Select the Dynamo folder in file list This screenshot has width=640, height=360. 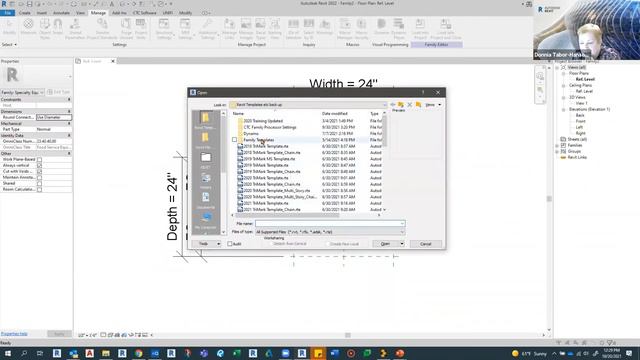pos(251,133)
